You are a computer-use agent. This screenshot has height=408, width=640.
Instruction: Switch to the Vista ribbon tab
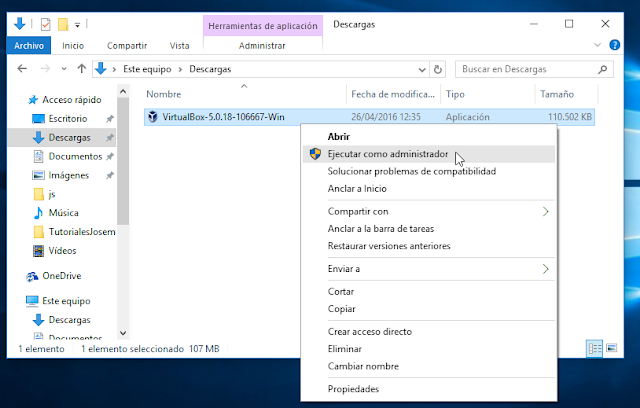[180, 46]
